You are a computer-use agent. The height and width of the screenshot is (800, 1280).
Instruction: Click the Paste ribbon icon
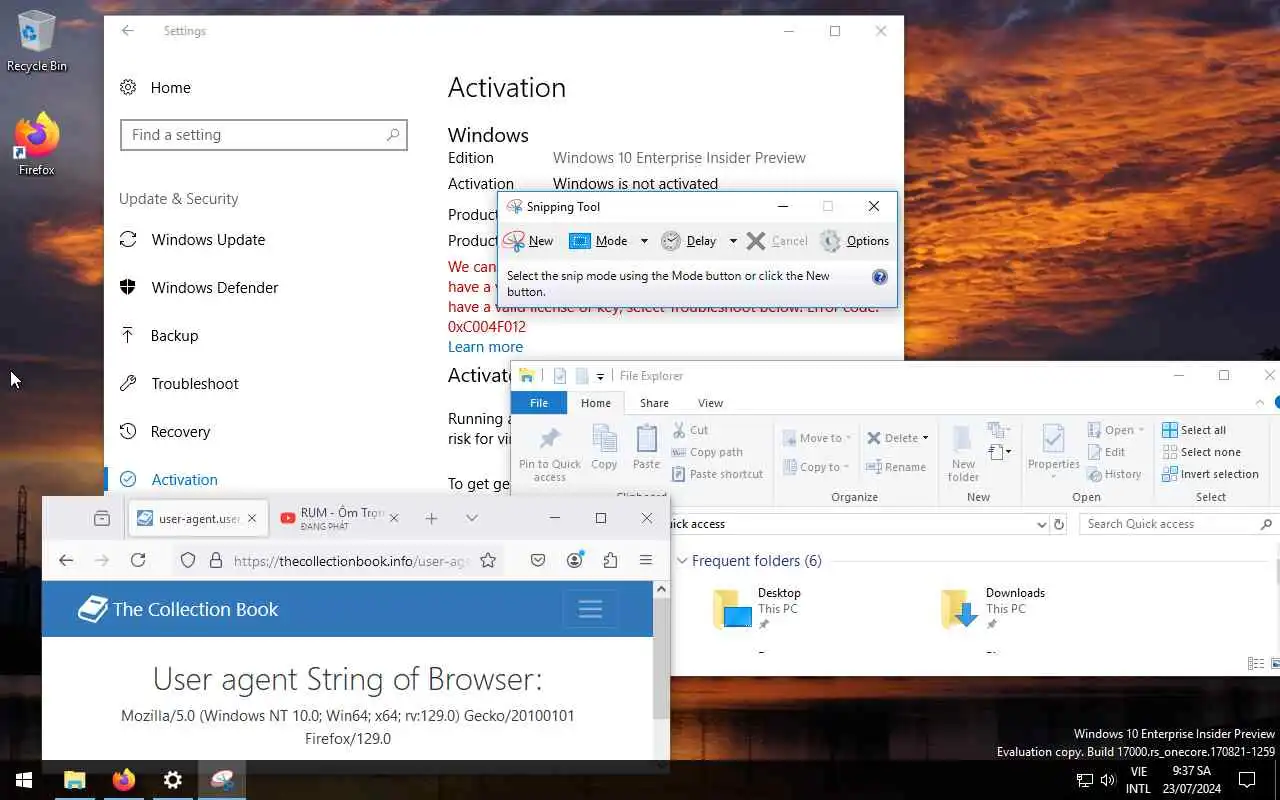tap(646, 447)
